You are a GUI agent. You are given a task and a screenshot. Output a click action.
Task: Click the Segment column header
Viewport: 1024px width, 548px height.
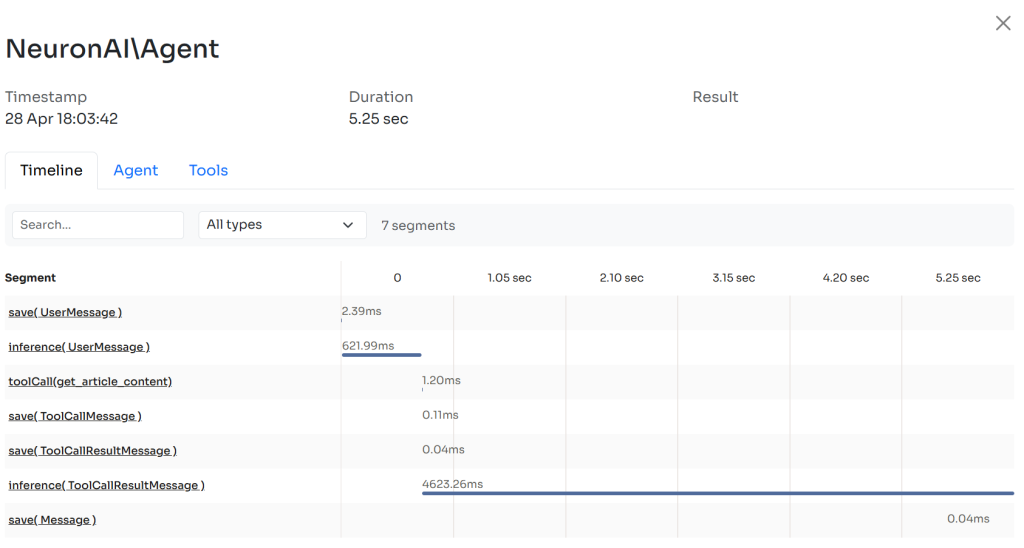click(30, 278)
